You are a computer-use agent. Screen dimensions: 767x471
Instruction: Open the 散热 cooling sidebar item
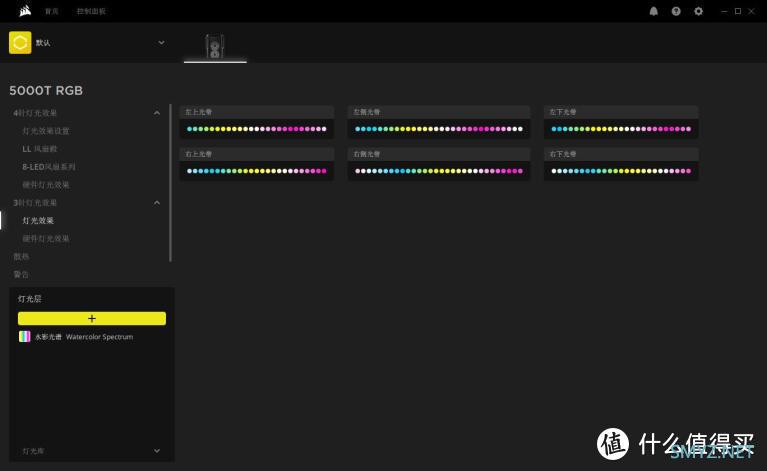(21, 256)
